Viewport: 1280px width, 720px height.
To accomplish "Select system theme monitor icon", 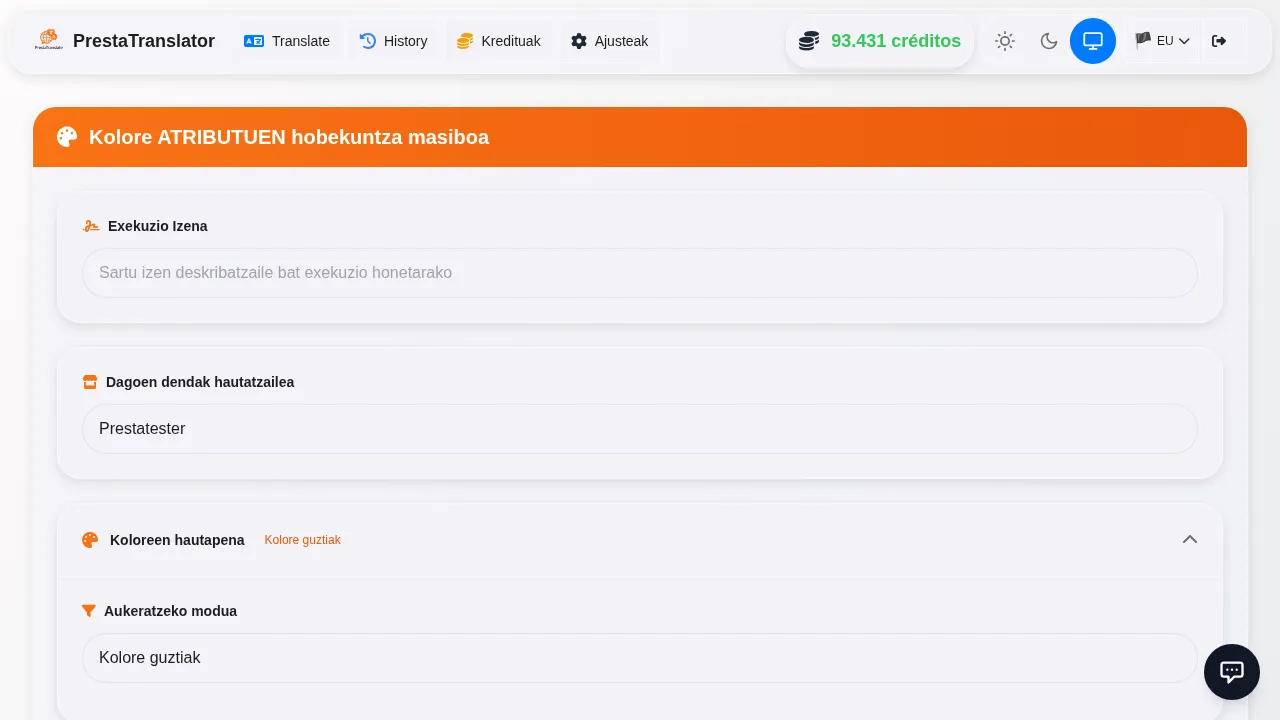I will [x=1093, y=41].
